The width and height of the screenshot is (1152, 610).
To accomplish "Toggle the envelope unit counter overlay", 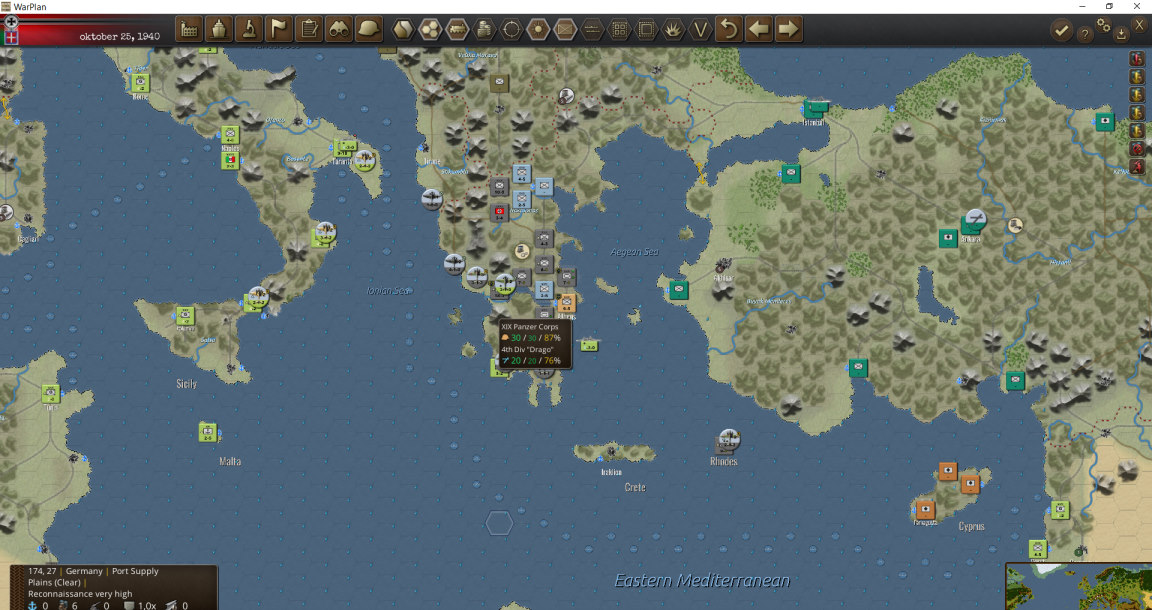I will tap(565, 29).
